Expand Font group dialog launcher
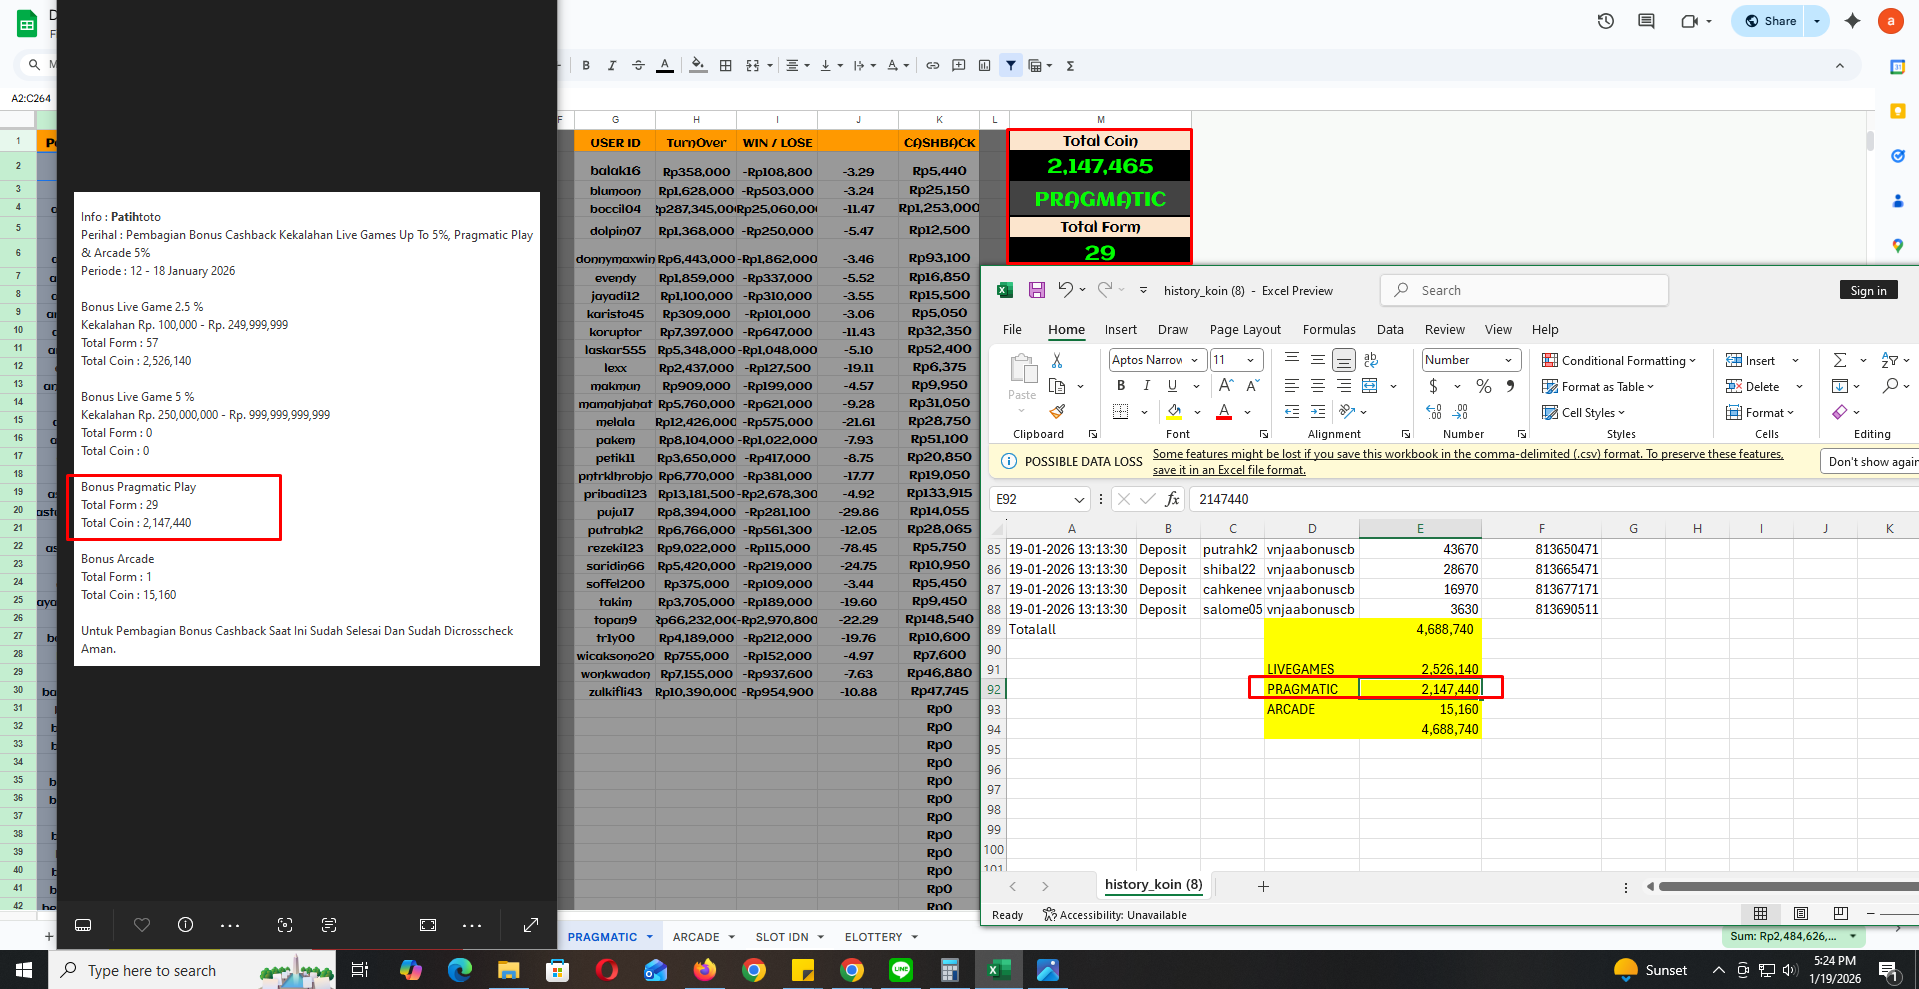Viewport: 1919px width, 989px height. coord(1264,434)
